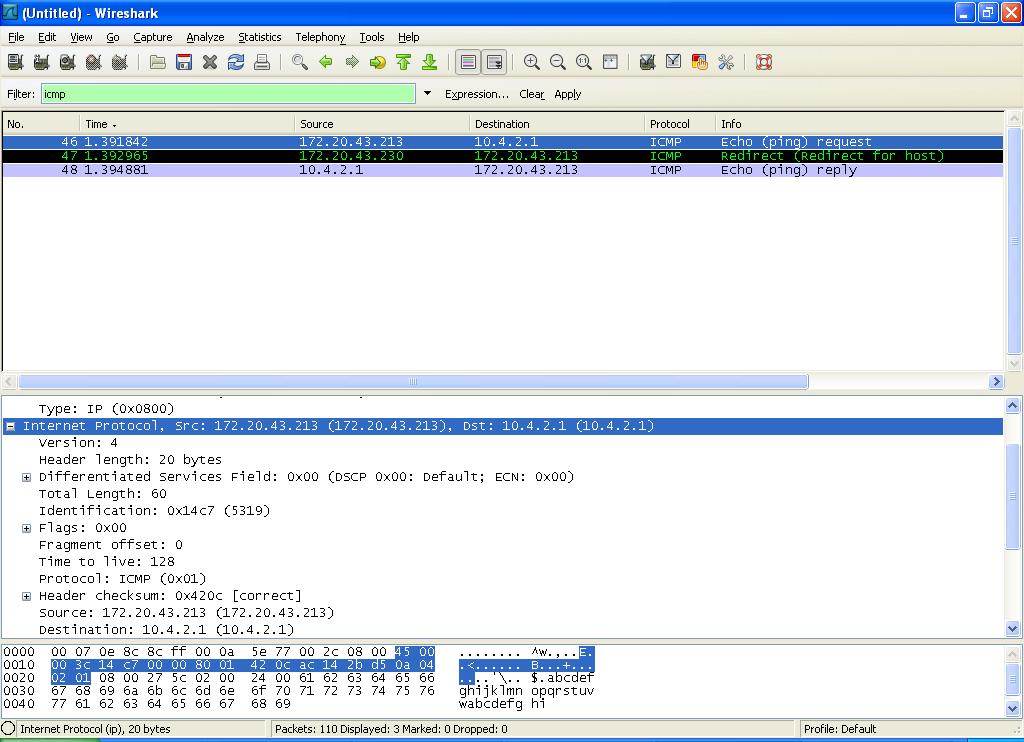Open display filters toolbar icon

[673, 62]
